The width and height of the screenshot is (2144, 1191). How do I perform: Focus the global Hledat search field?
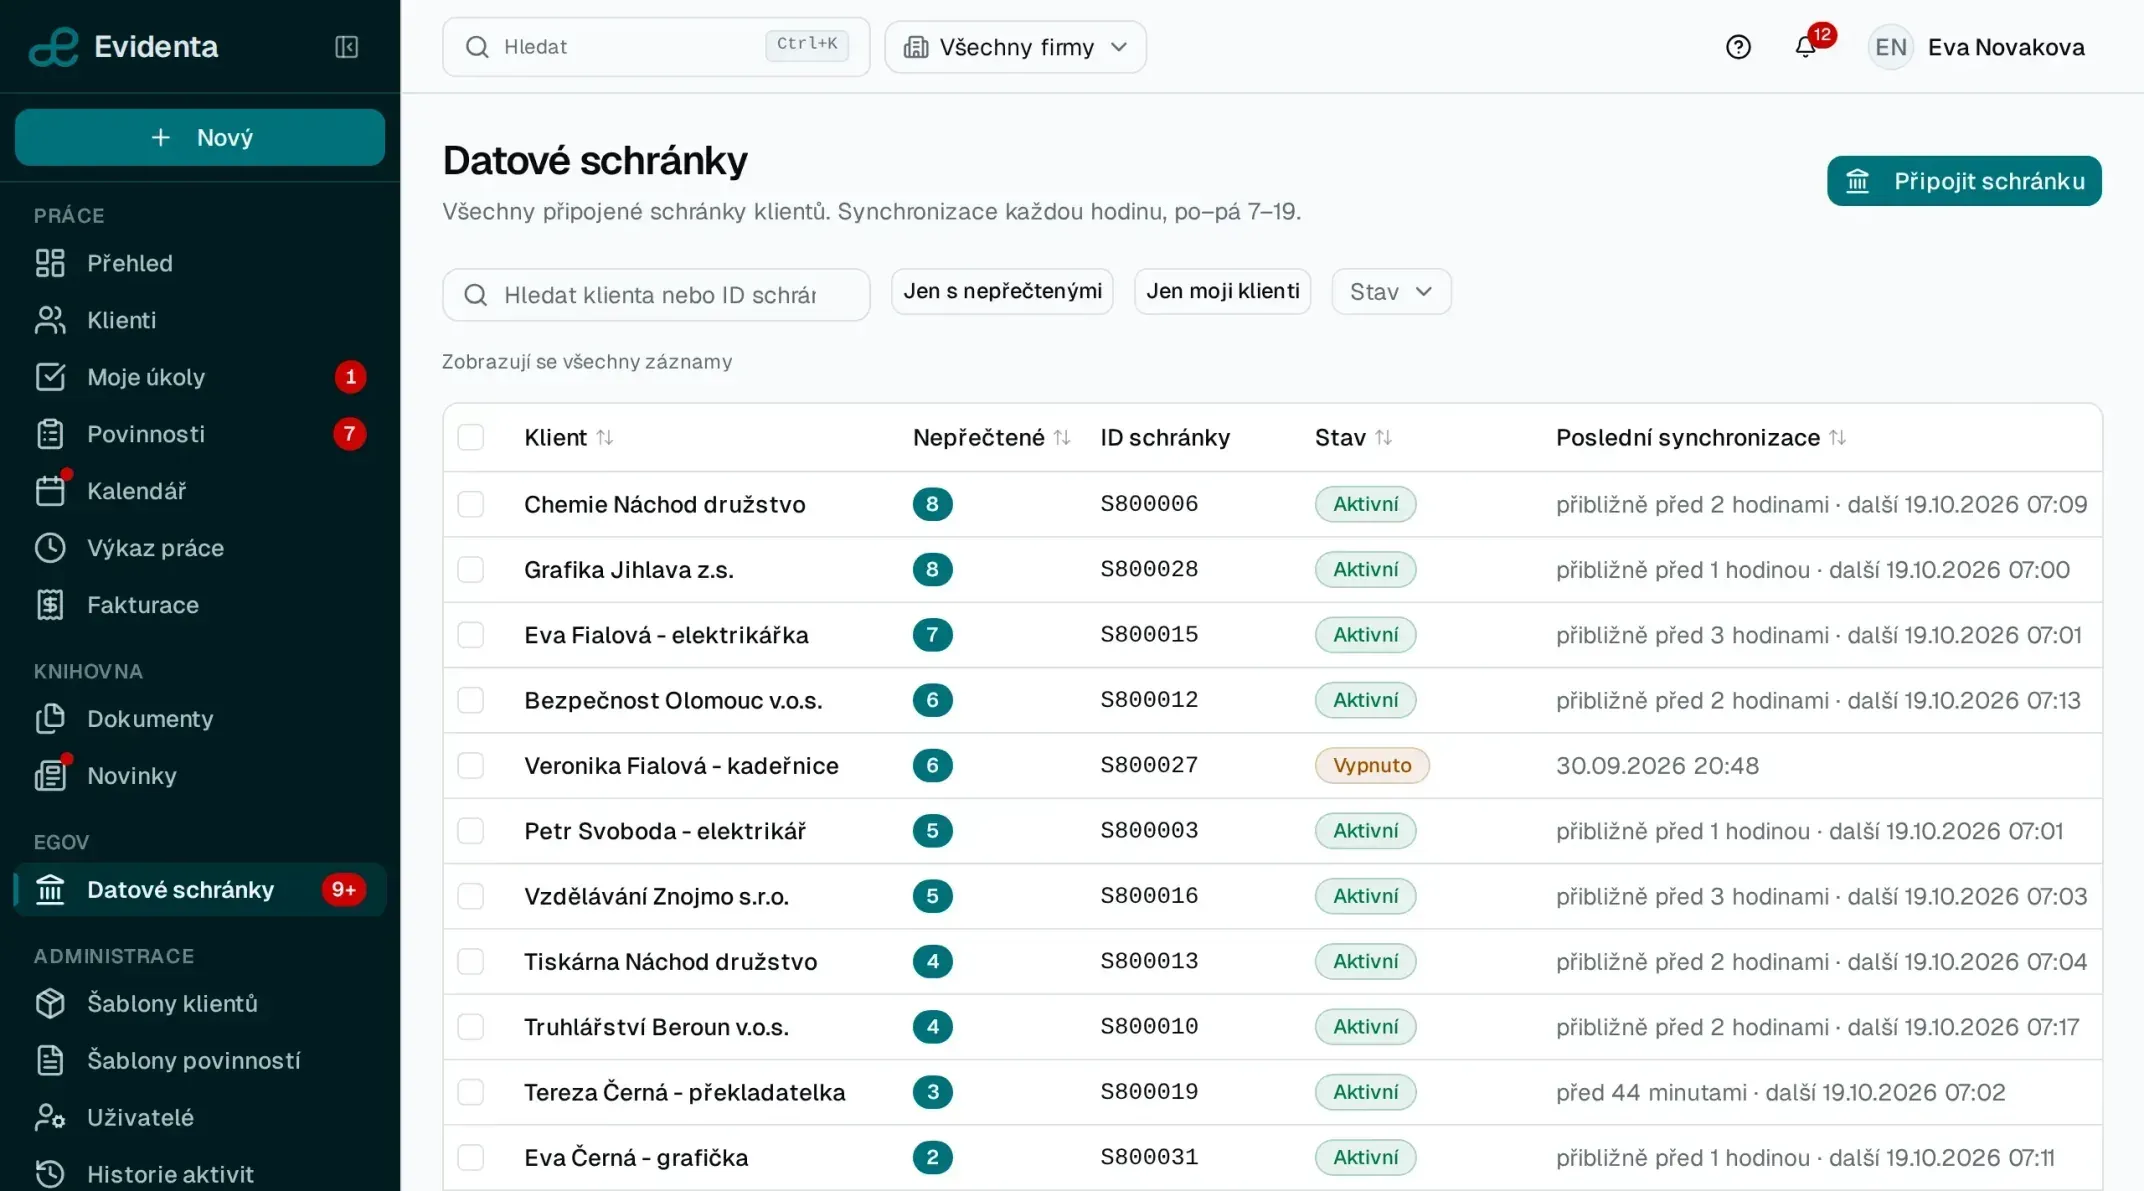[656, 47]
